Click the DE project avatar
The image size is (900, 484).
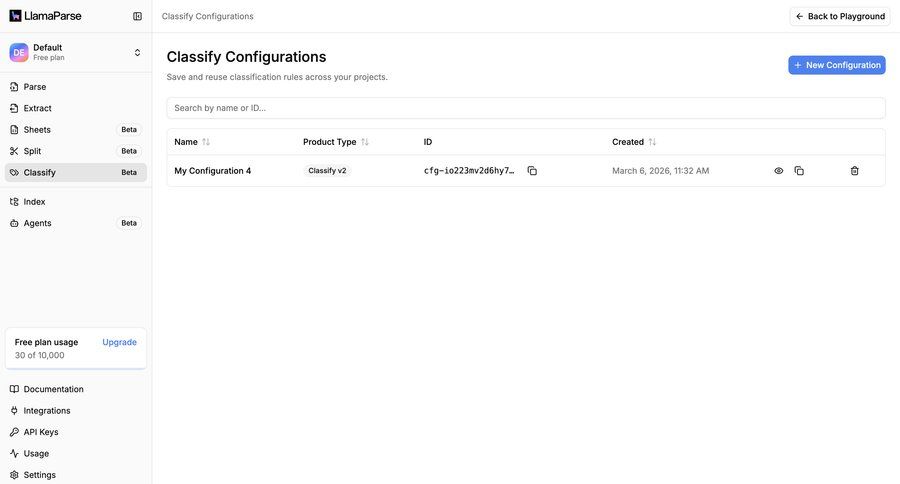click(19, 52)
